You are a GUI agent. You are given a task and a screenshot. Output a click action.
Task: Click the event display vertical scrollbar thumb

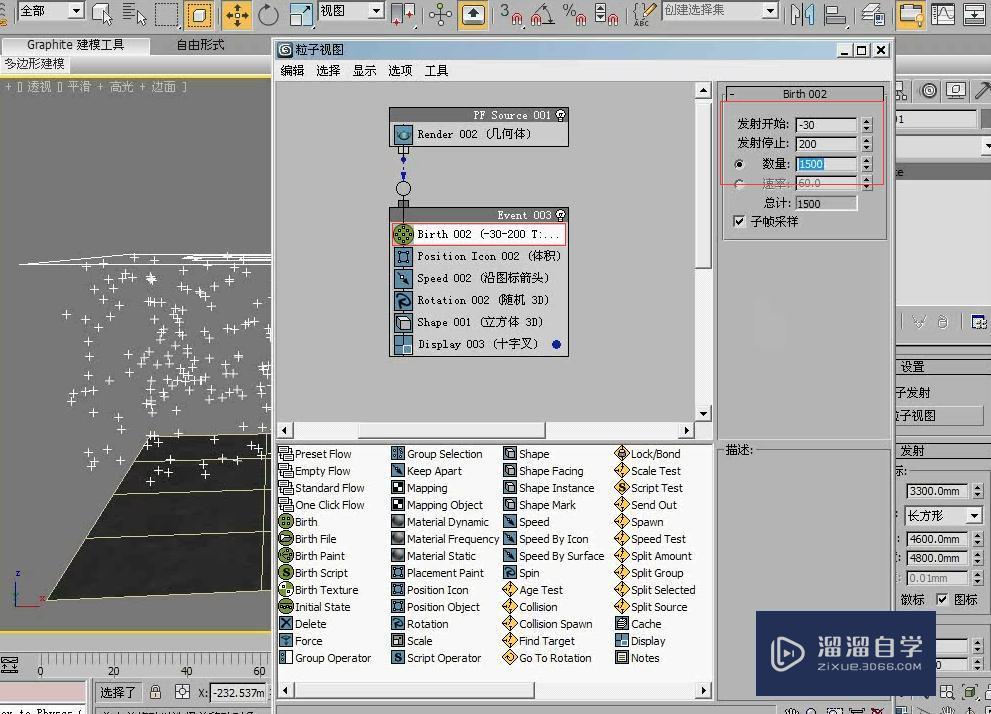703,185
